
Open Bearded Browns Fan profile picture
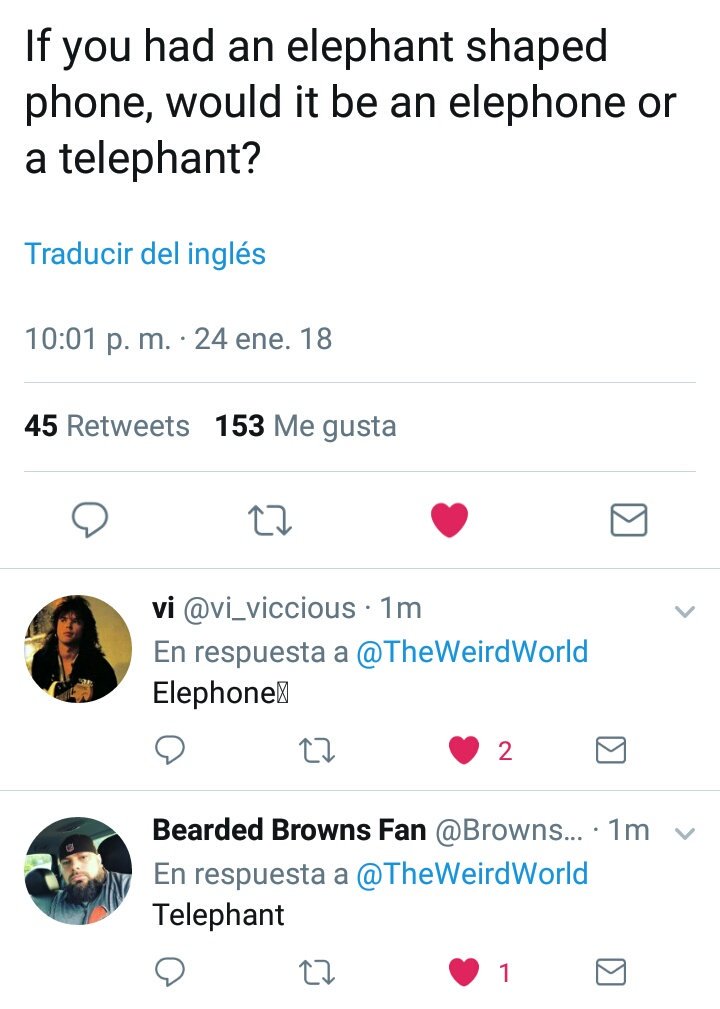(78, 871)
